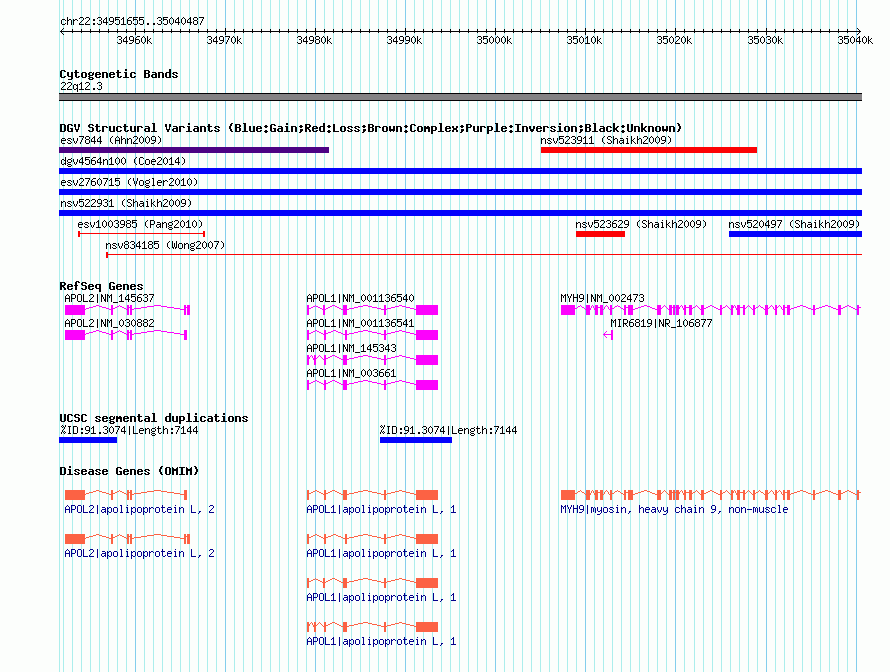
Task: Click the chr22:34951655..35040487 coordinate label
Action: (x=132, y=21)
